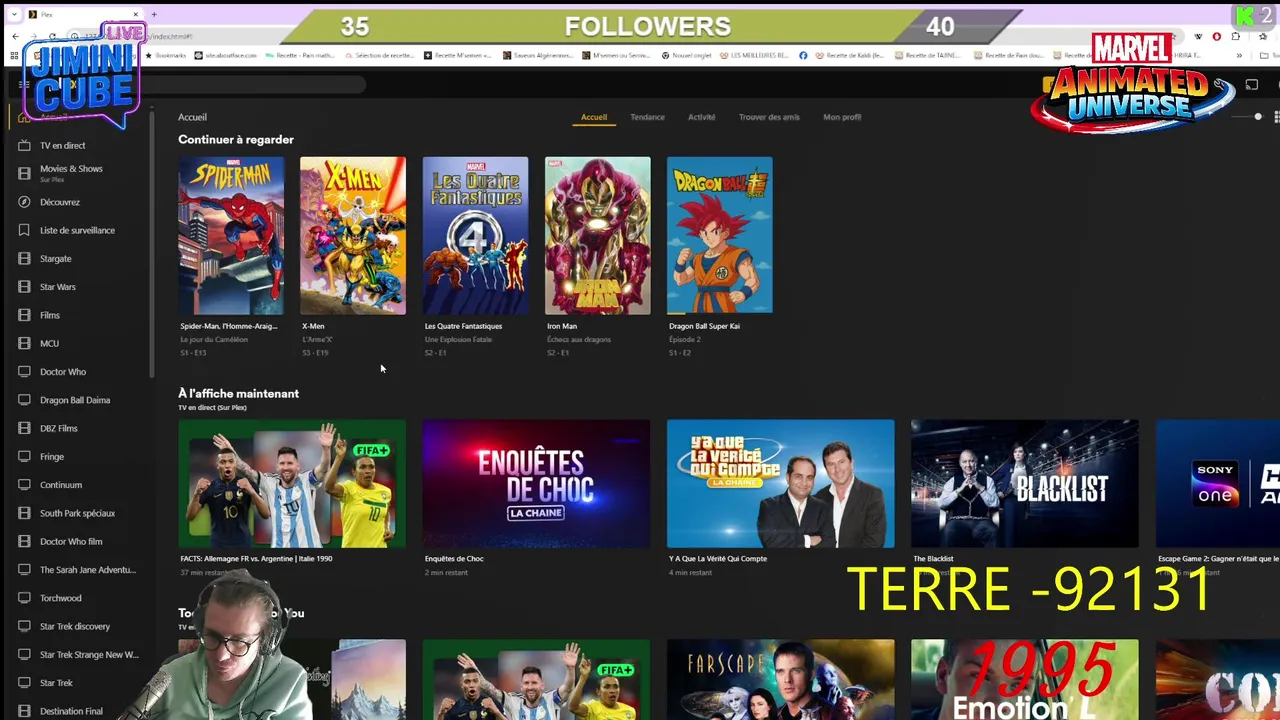Viewport: 1280px width, 720px height.
Task: Resume the X-Men poster
Action: [x=353, y=235]
